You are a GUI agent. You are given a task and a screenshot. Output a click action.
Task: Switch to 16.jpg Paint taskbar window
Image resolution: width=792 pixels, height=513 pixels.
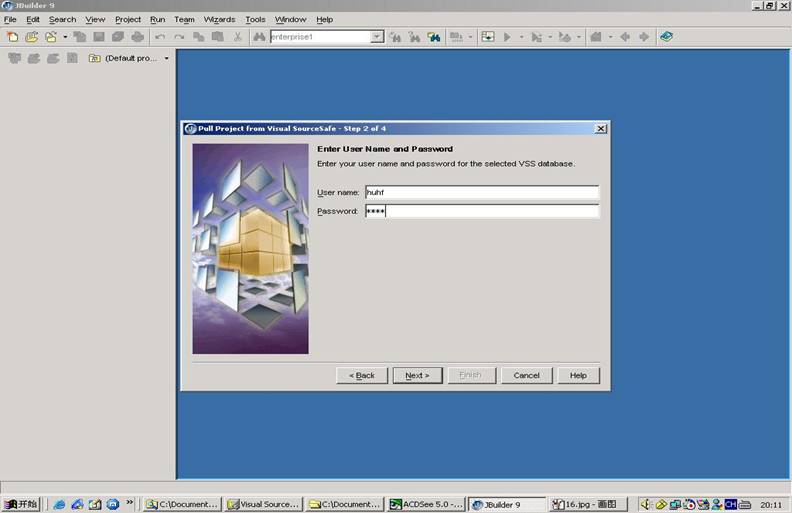point(588,504)
